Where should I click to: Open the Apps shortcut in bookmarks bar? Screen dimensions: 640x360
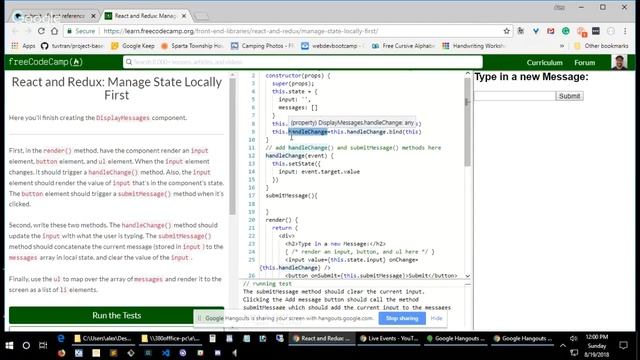pos(24,46)
